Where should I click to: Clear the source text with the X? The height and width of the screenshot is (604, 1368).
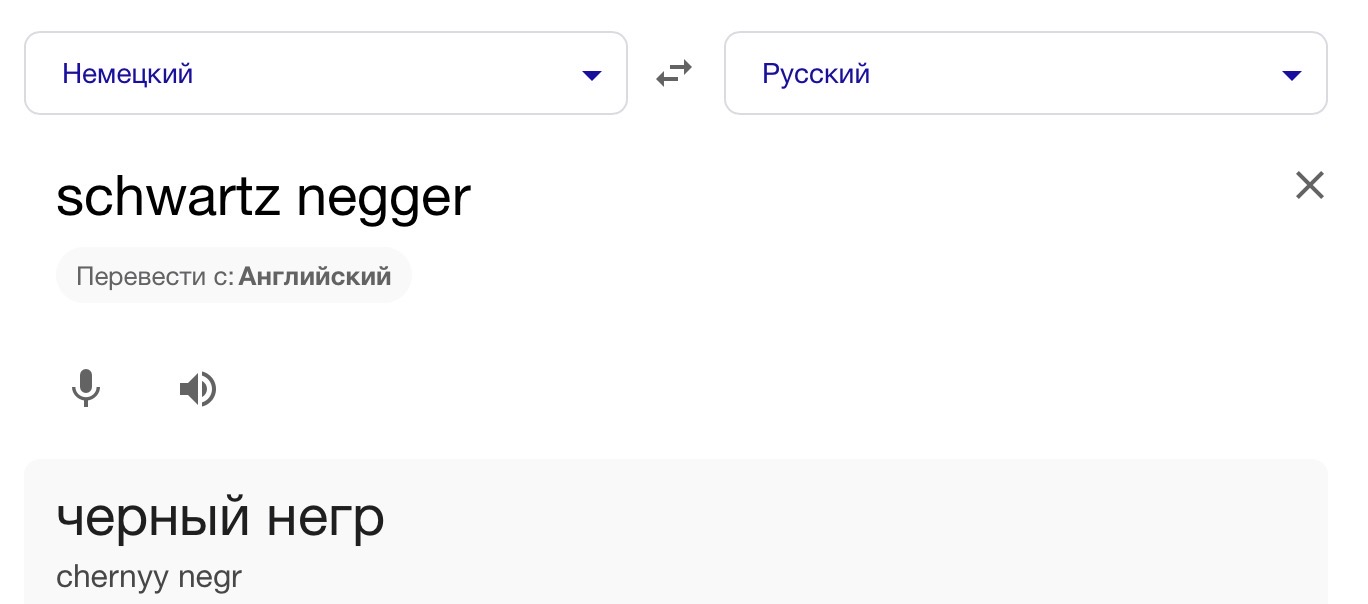[x=1309, y=185]
